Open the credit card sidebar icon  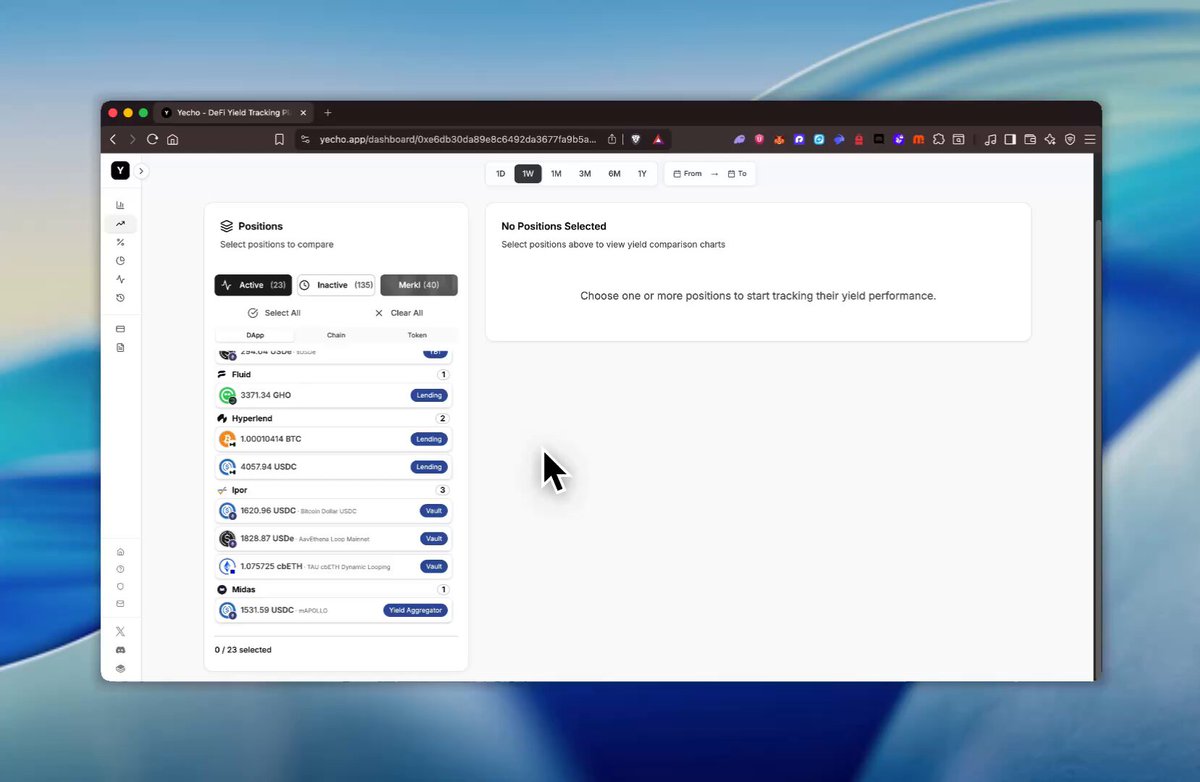click(120, 329)
